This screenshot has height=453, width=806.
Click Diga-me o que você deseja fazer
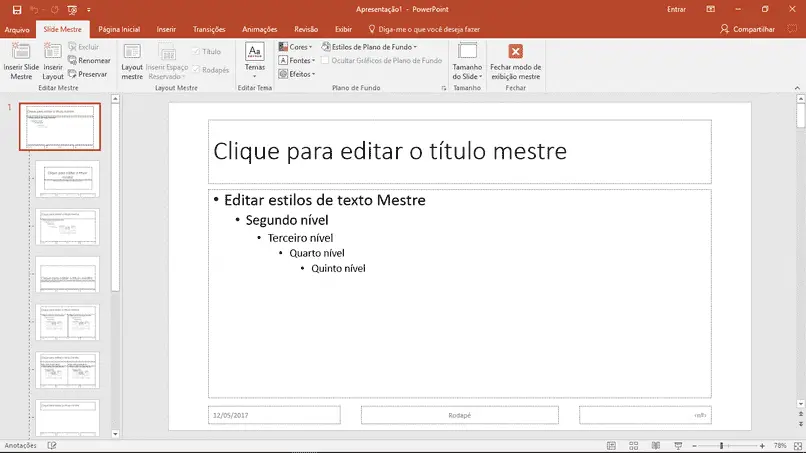click(424, 29)
